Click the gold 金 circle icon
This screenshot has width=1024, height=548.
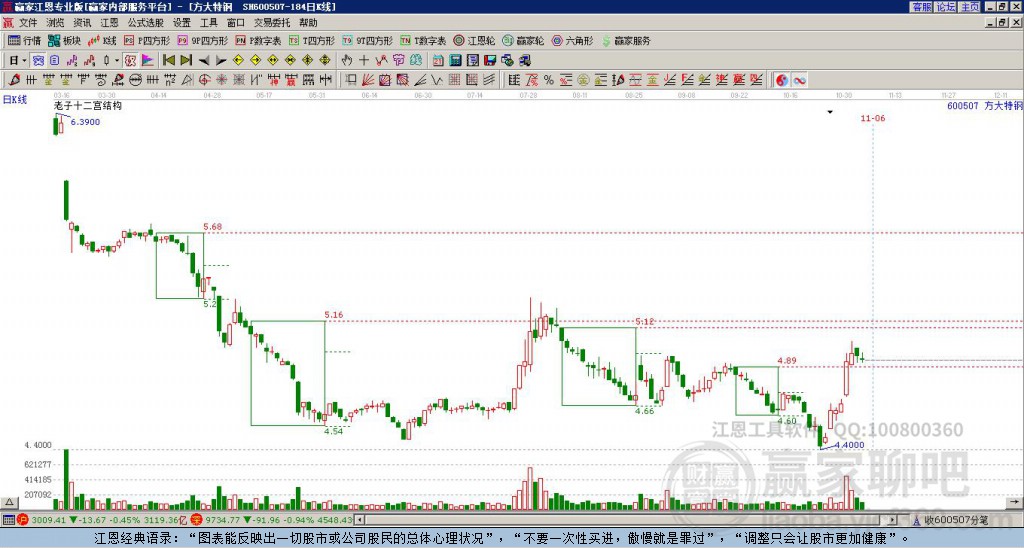(x=583, y=80)
